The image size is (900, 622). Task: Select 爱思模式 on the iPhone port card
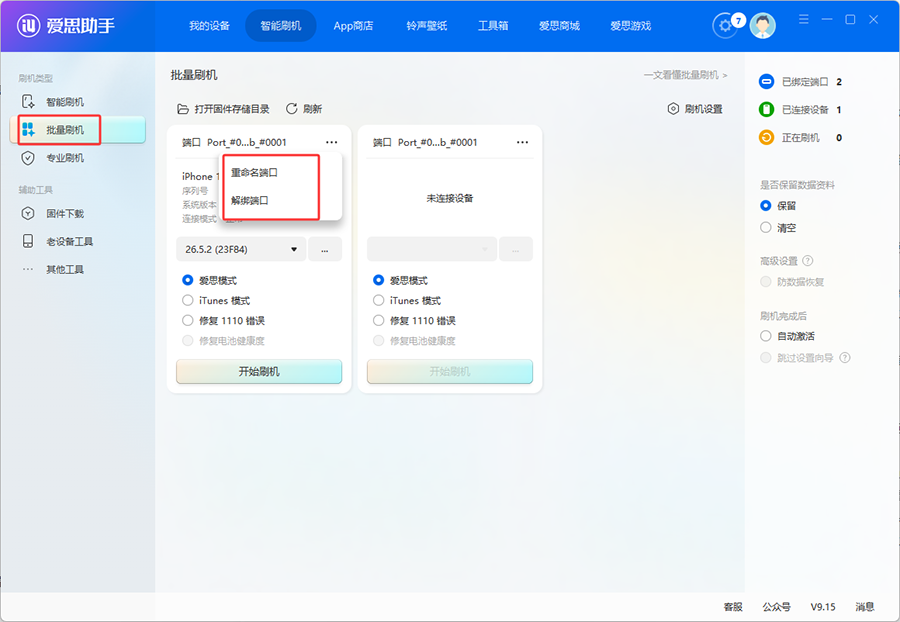(x=188, y=280)
